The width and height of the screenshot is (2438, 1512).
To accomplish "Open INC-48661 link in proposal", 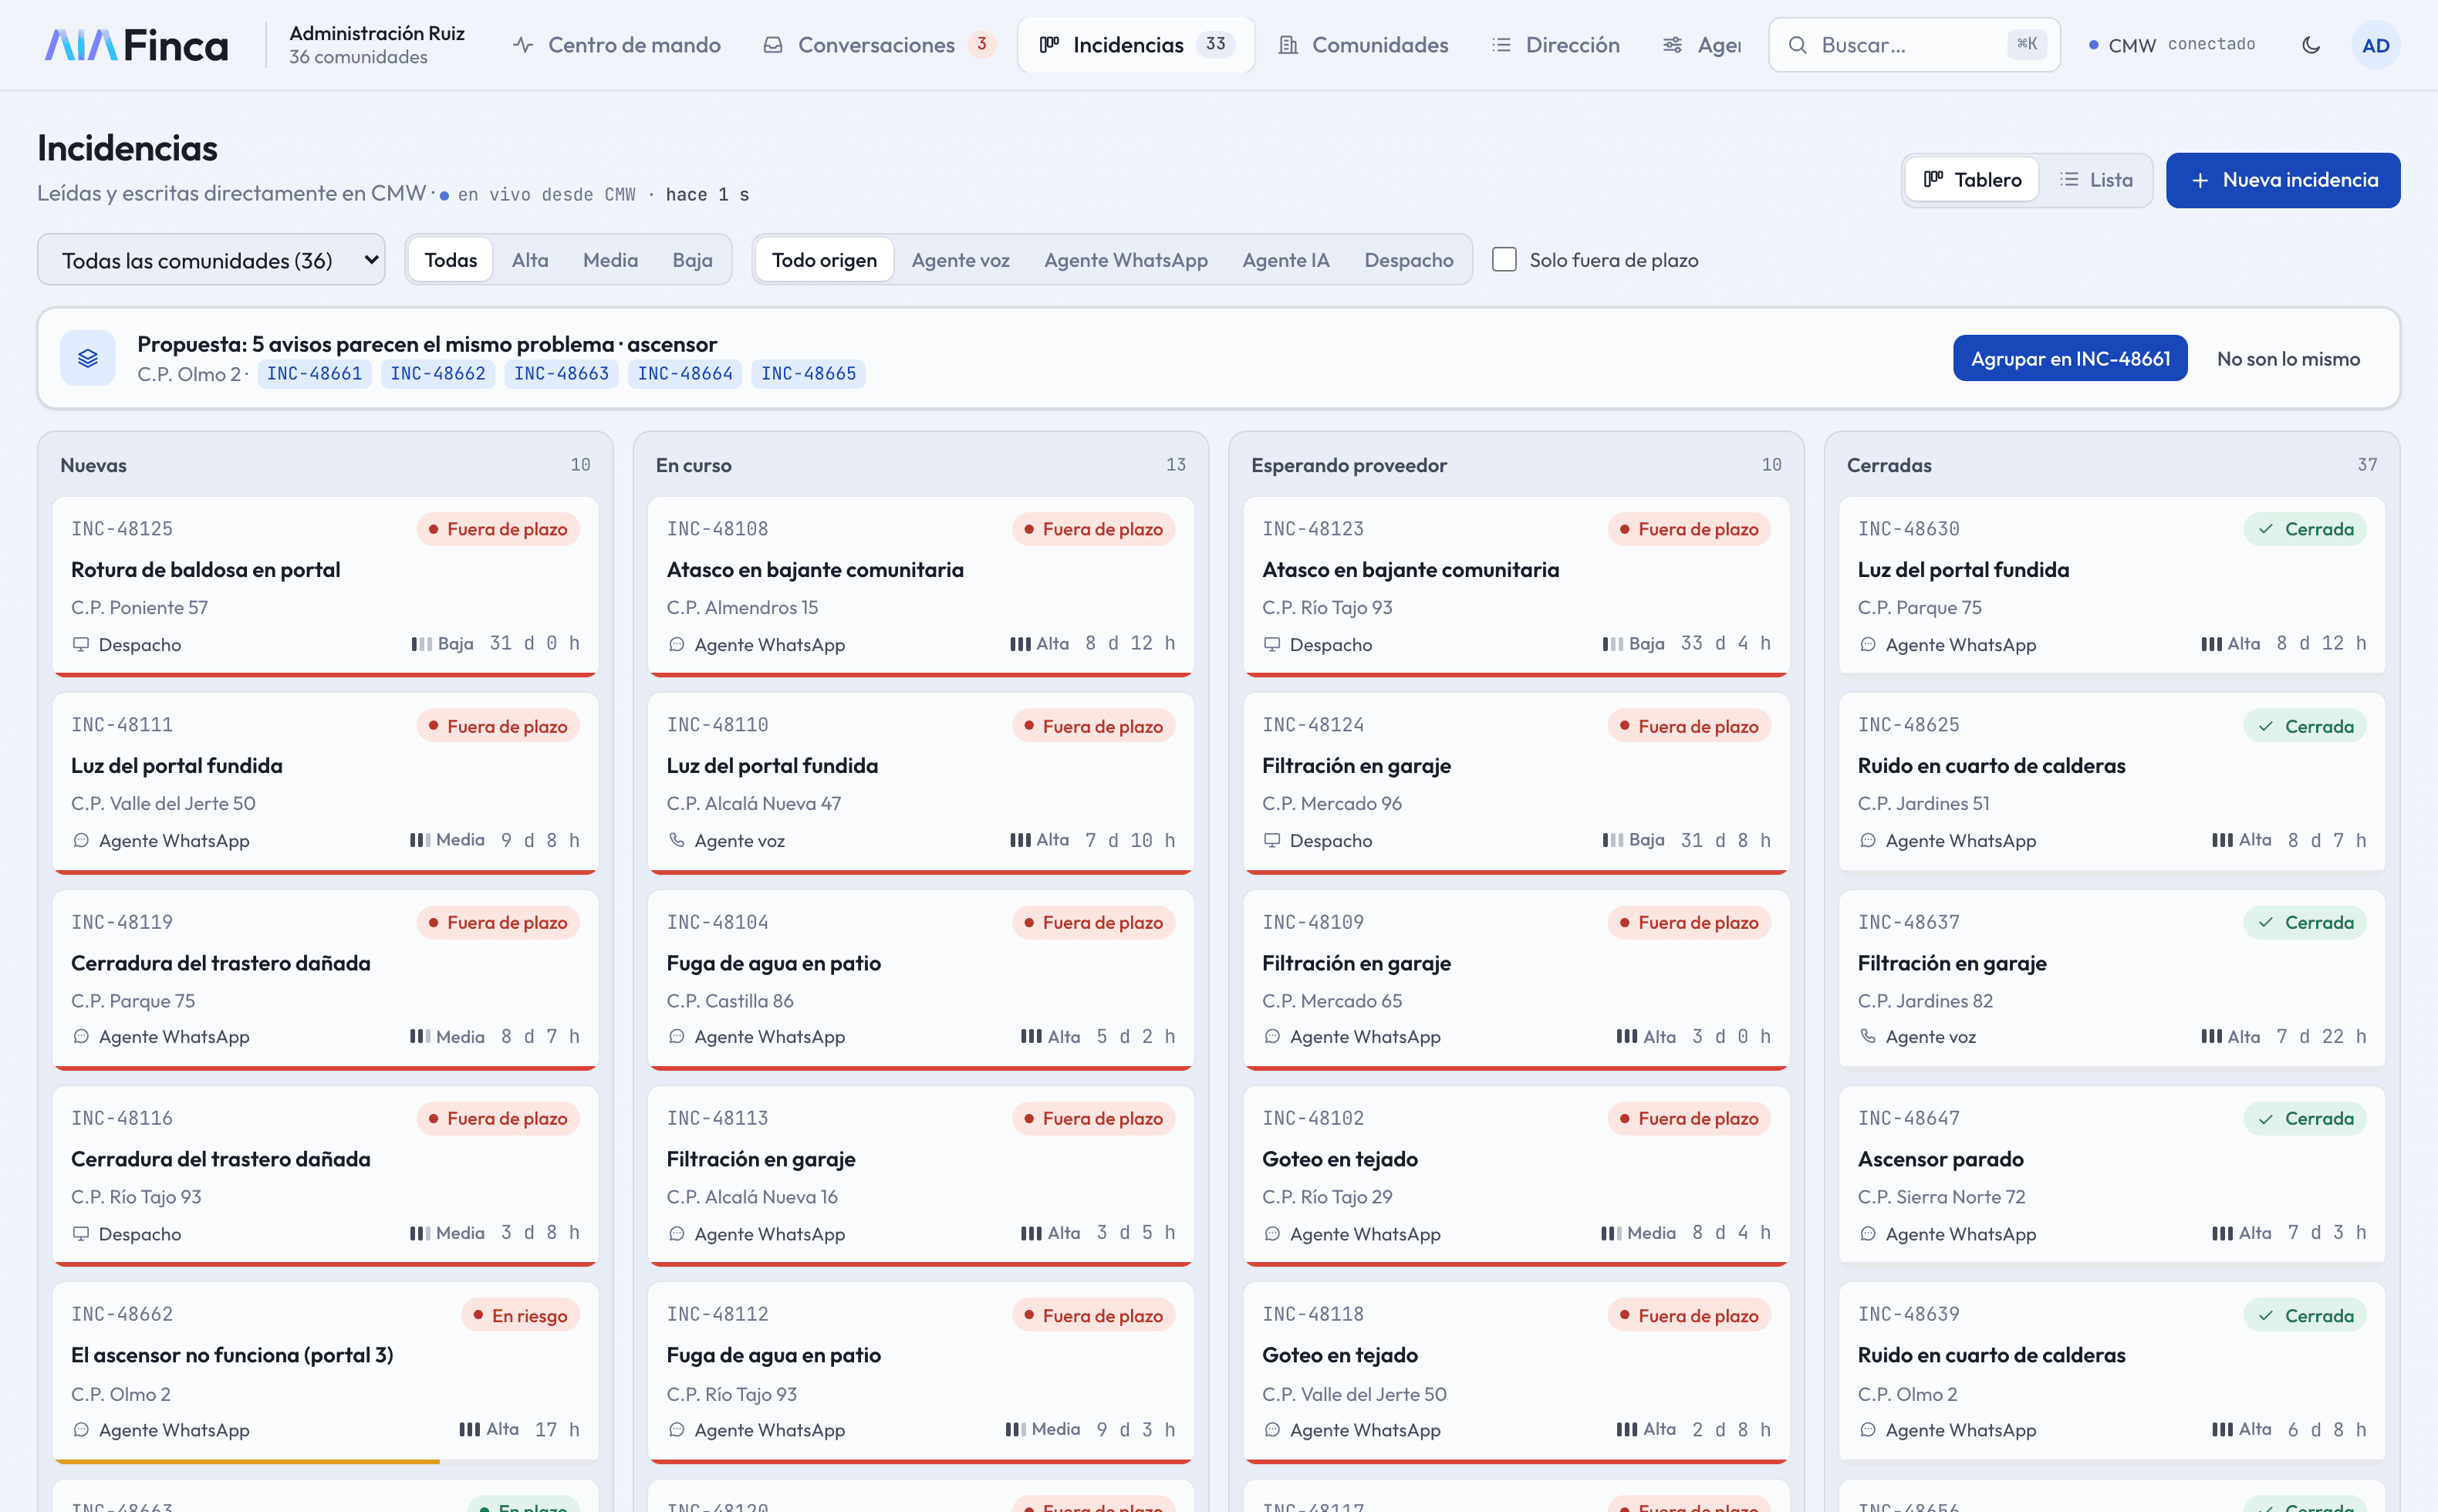I will click(x=314, y=374).
